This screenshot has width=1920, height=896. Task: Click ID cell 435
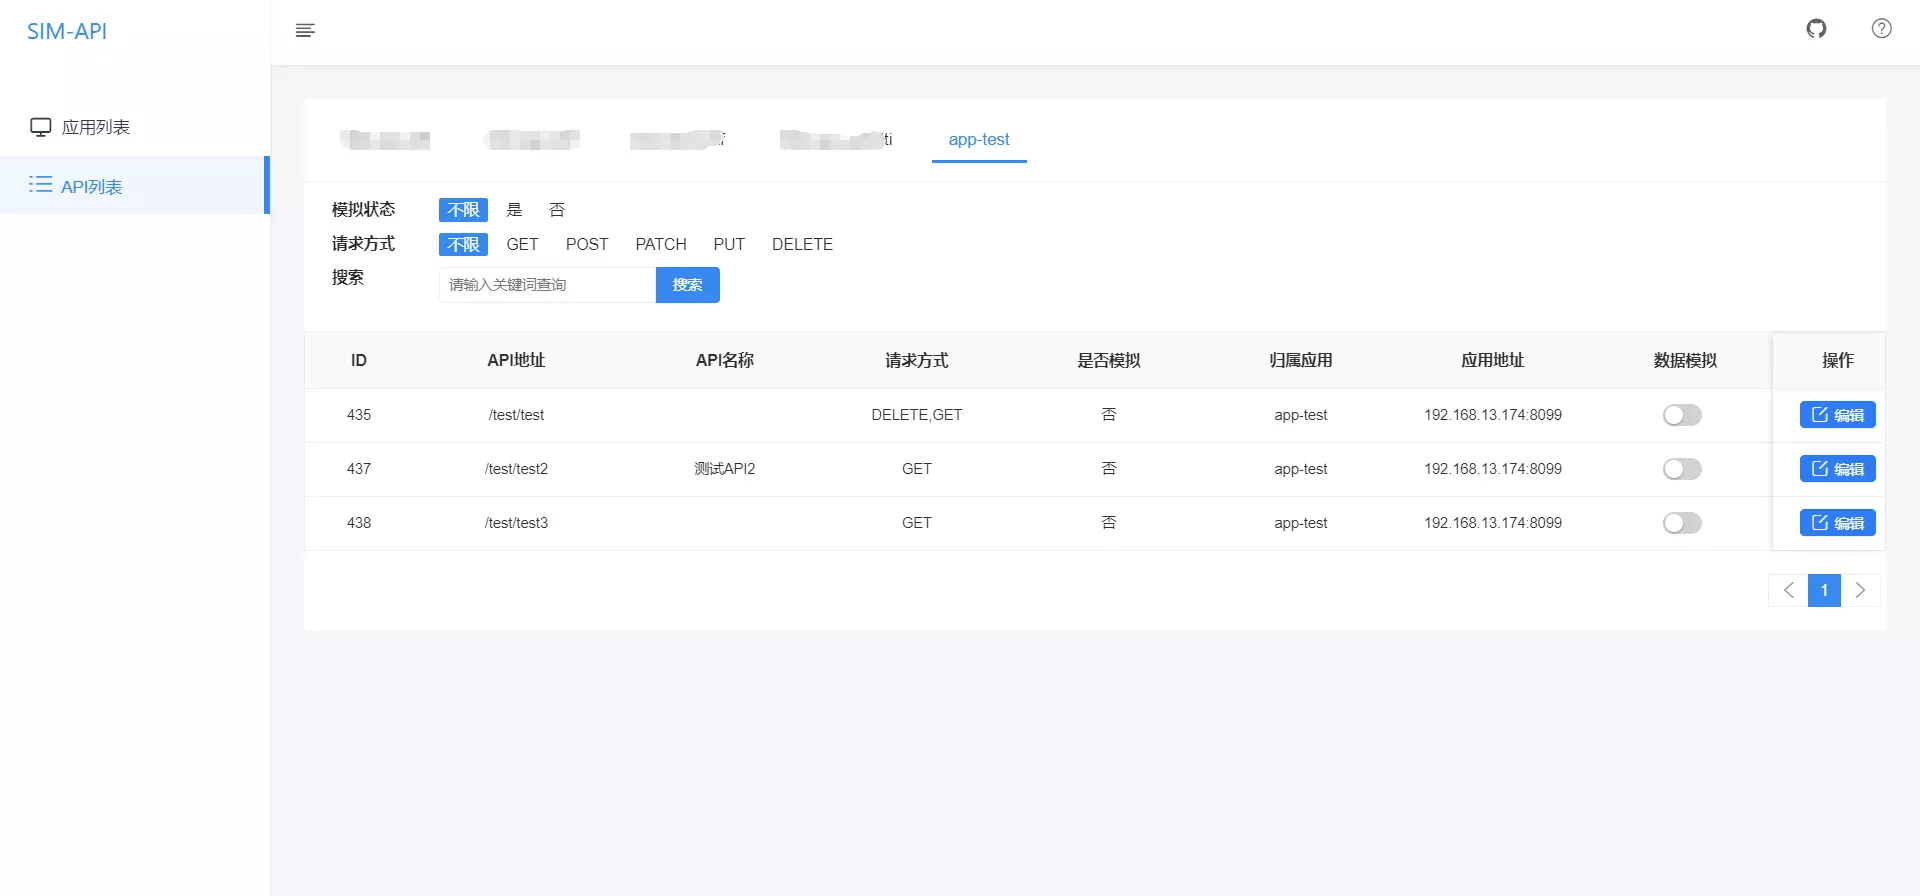359,415
